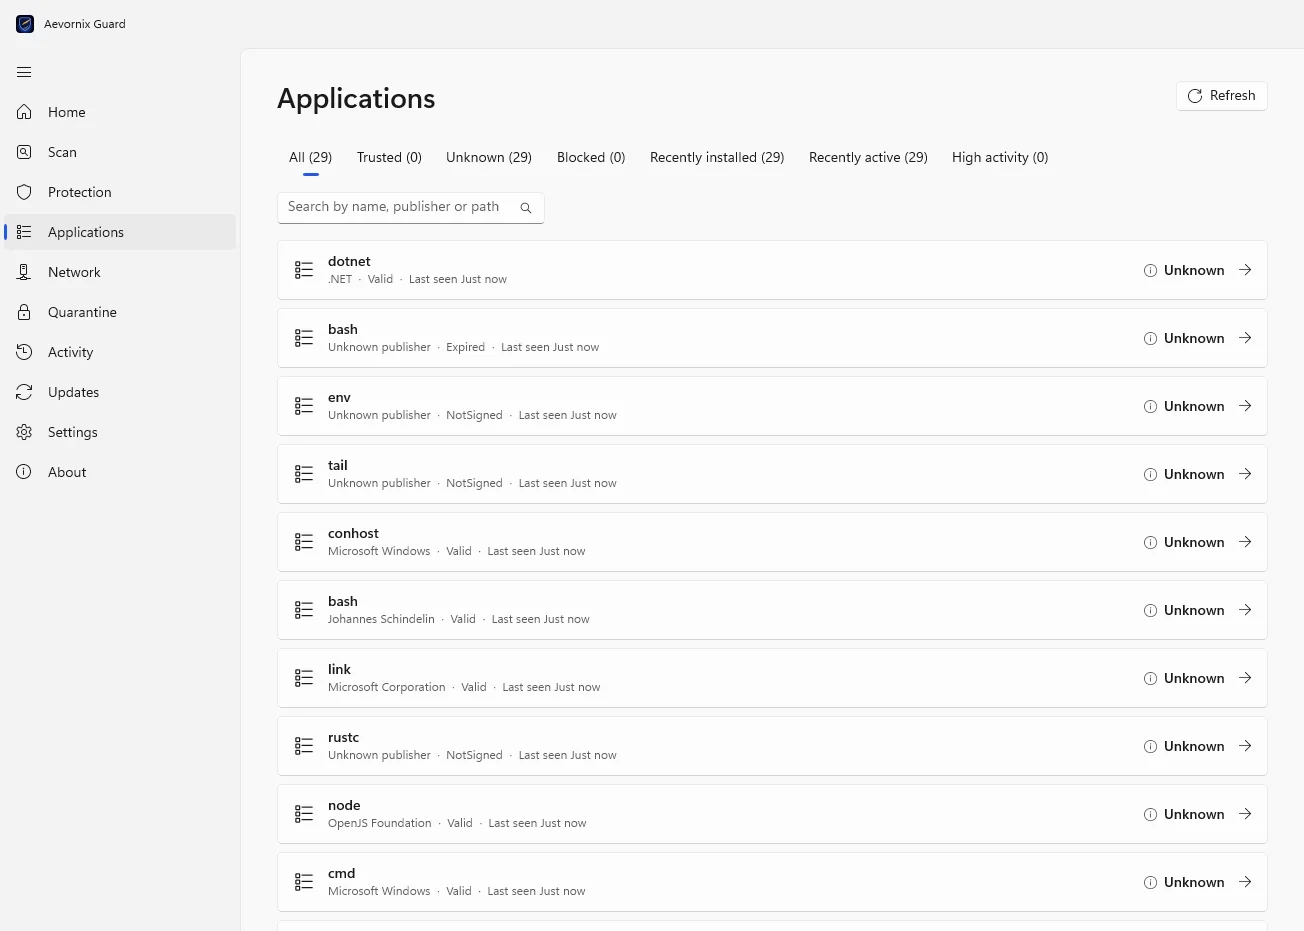Click the rustc row list icon
The width and height of the screenshot is (1304, 931).
coord(304,746)
